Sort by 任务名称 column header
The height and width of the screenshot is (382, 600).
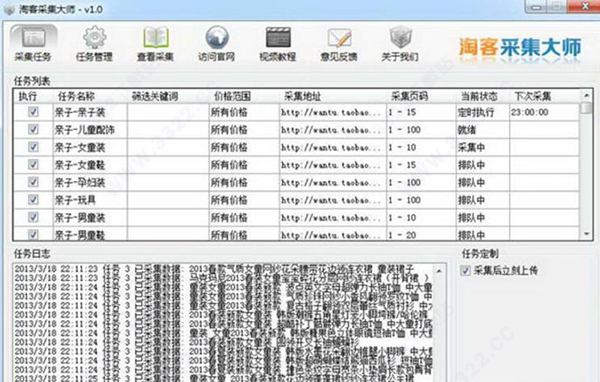coord(76,96)
